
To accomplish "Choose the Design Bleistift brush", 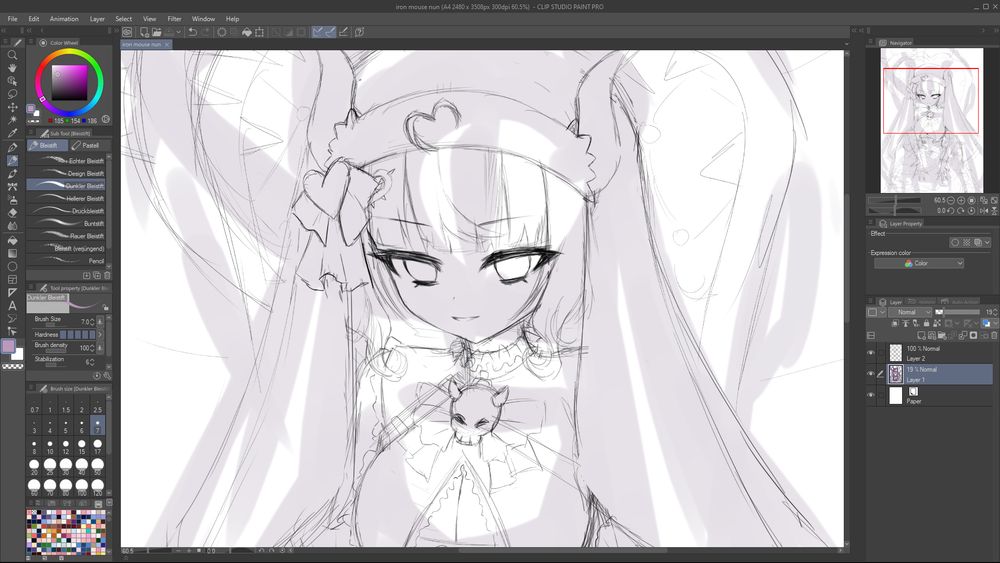I will coord(66,173).
